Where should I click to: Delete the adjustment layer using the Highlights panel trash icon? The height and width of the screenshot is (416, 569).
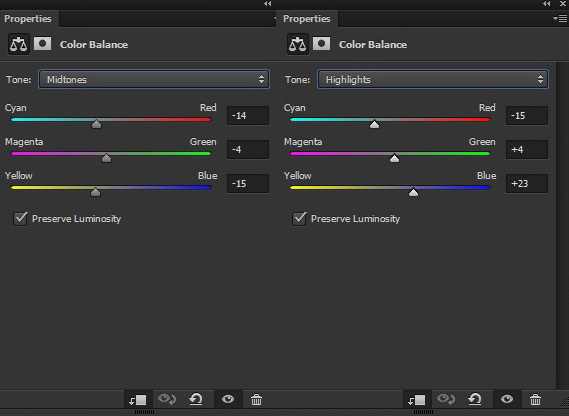coord(535,400)
